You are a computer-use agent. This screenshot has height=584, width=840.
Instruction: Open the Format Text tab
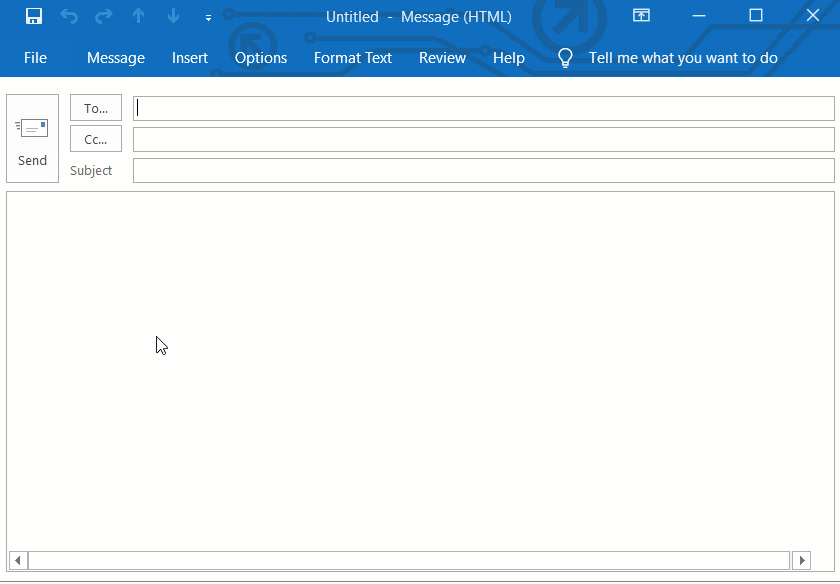coord(353,58)
